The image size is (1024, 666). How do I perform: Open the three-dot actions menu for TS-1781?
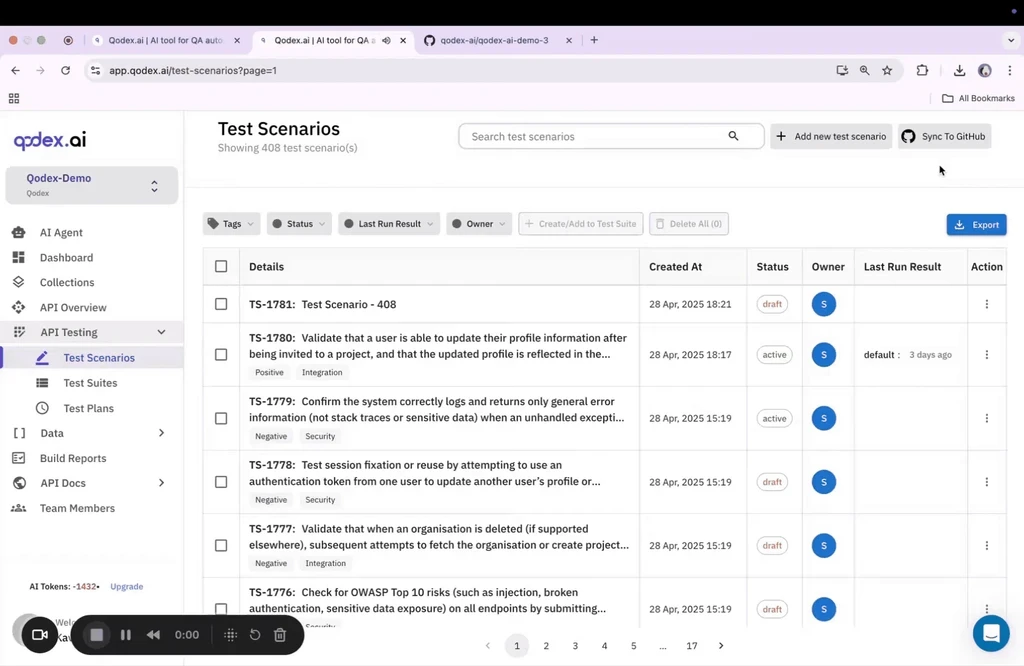click(986, 303)
